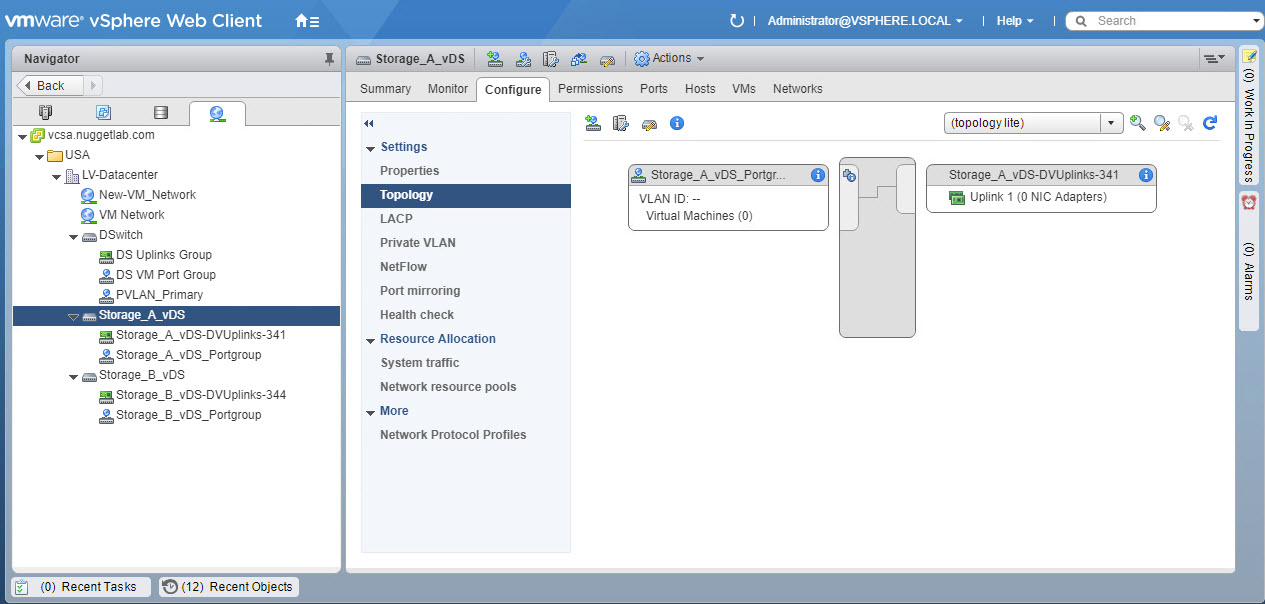Click the blue refresh icon in topology toolbar
The height and width of the screenshot is (604, 1265).
click(1210, 123)
